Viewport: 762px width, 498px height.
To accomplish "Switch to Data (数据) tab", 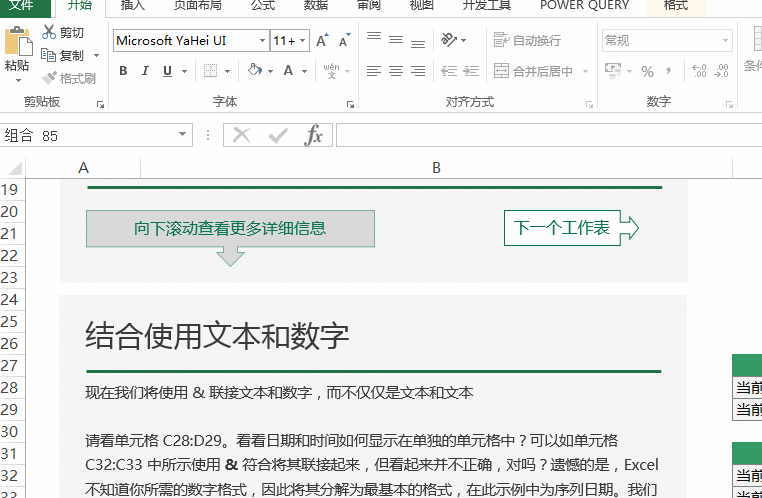I will (x=316, y=6).
